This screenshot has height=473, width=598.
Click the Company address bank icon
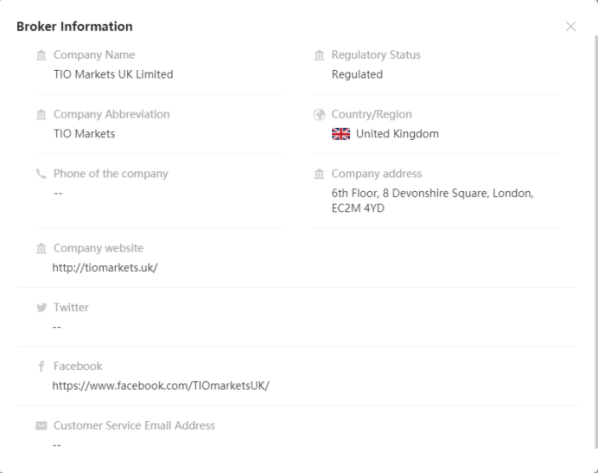click(x=319, y=174)
